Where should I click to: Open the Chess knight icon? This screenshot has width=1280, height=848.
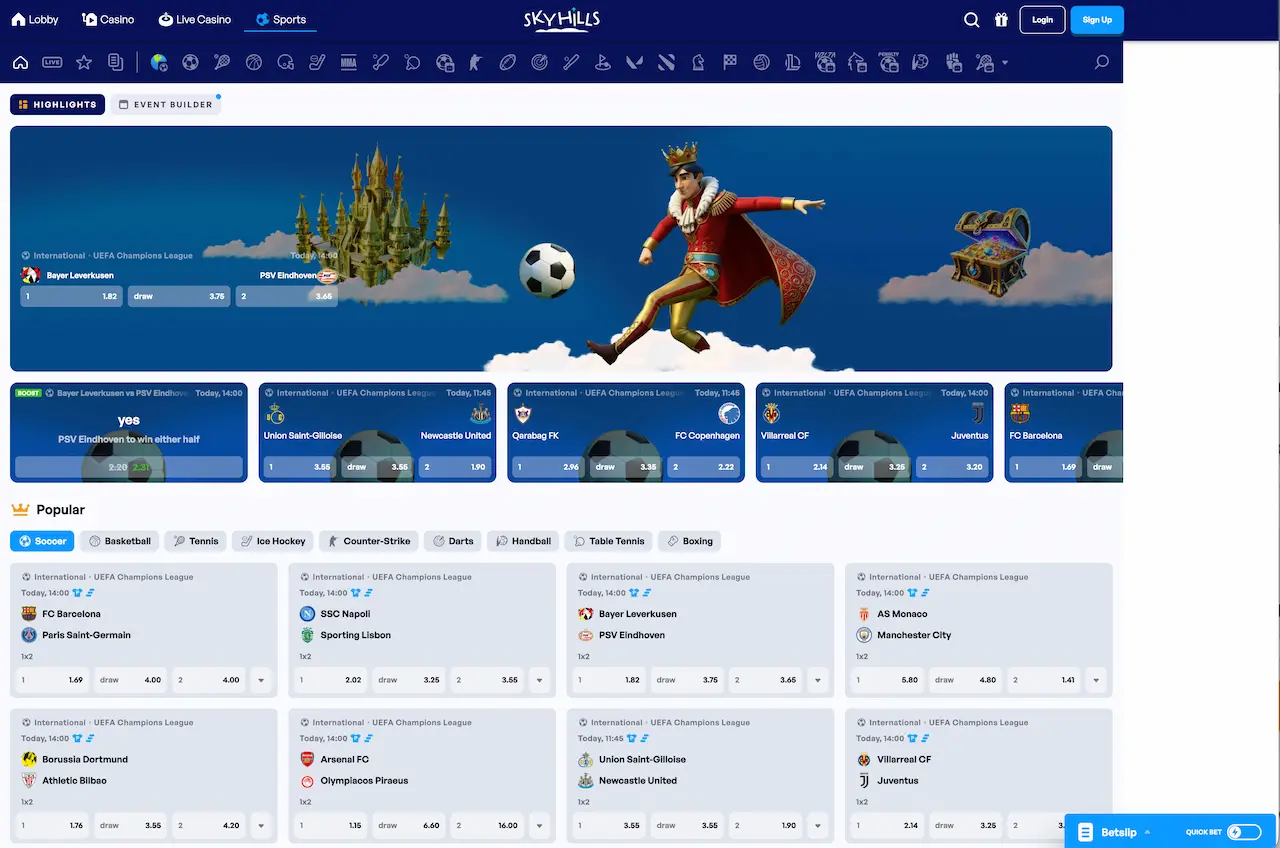click(x=698, y=62)
